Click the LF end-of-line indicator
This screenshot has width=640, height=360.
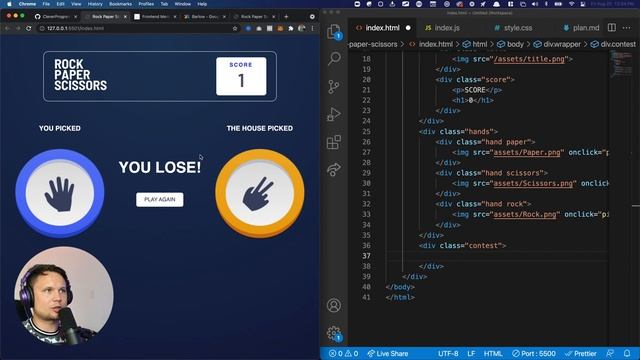[471, 353]
